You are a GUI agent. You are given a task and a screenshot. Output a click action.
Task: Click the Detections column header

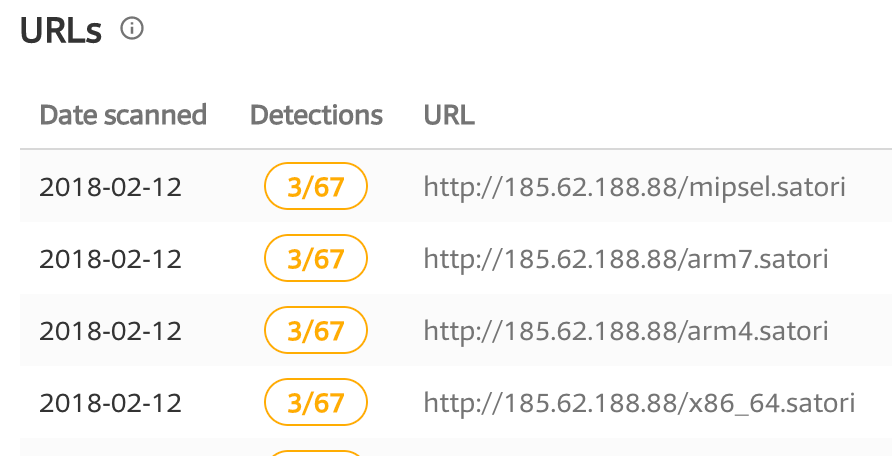(316, 115)
